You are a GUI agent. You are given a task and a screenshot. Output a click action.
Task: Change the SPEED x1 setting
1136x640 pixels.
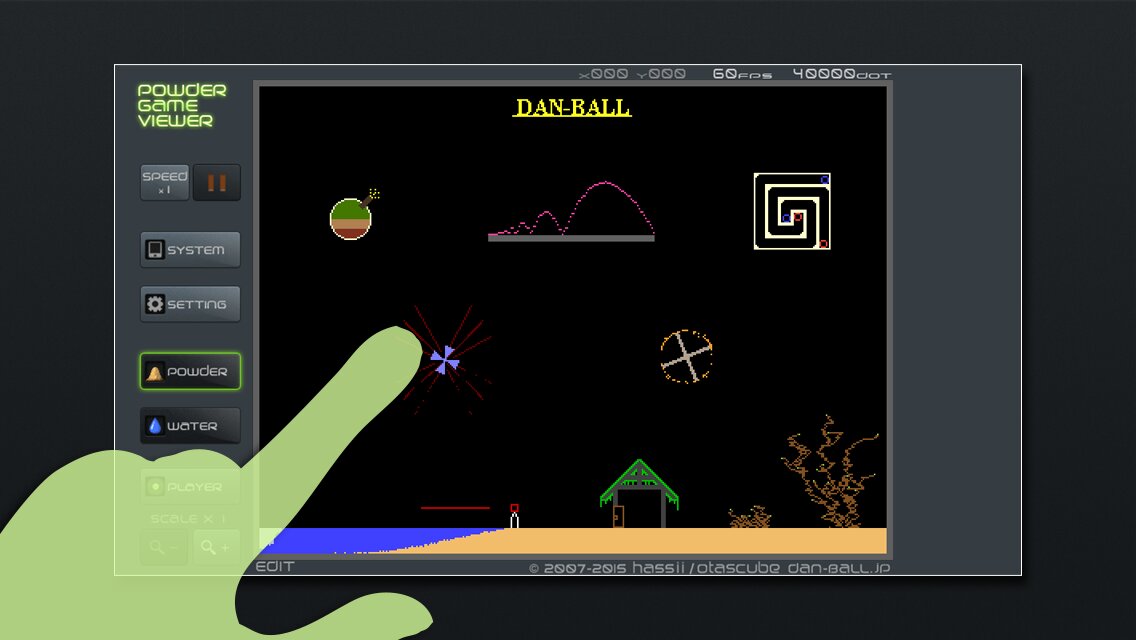[164, 183]
